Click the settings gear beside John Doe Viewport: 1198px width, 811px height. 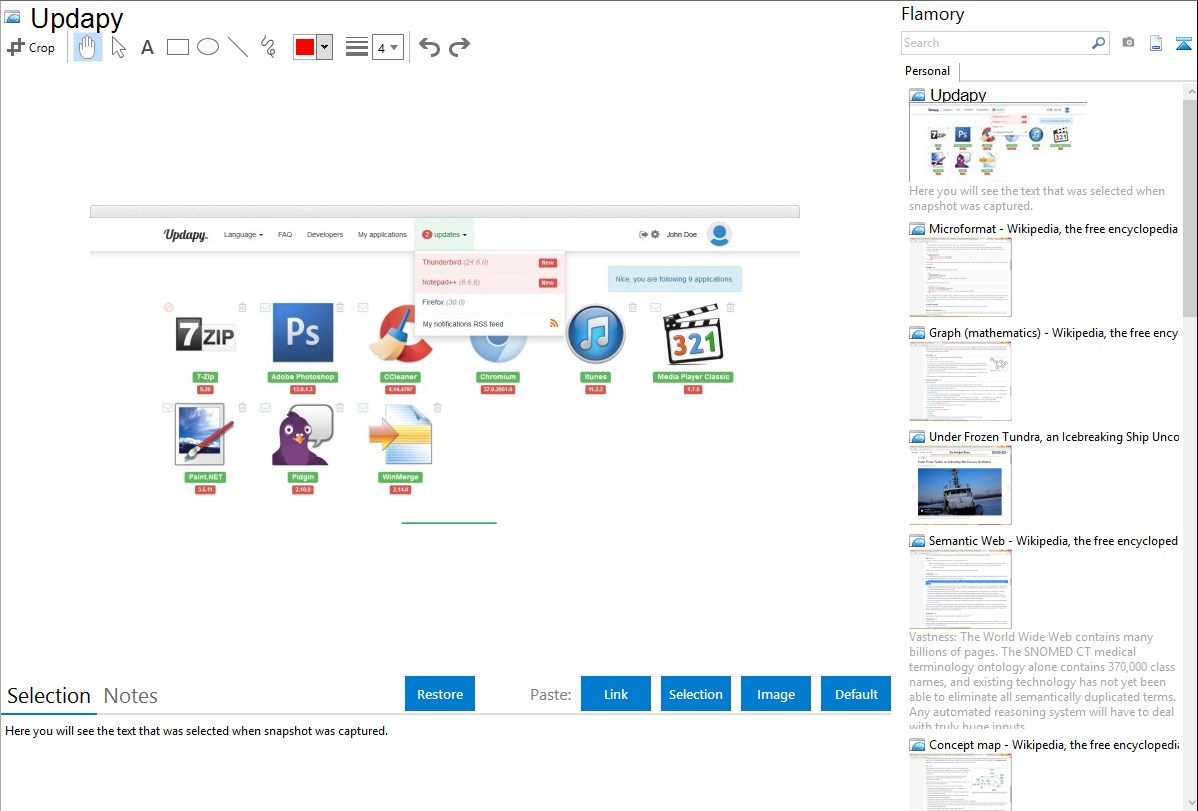coord(655,235)
